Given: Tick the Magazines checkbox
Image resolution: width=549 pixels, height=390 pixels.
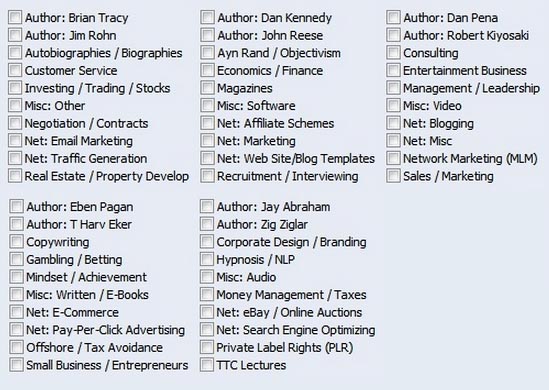Looking at the screenshot, I should click(207, 88).
